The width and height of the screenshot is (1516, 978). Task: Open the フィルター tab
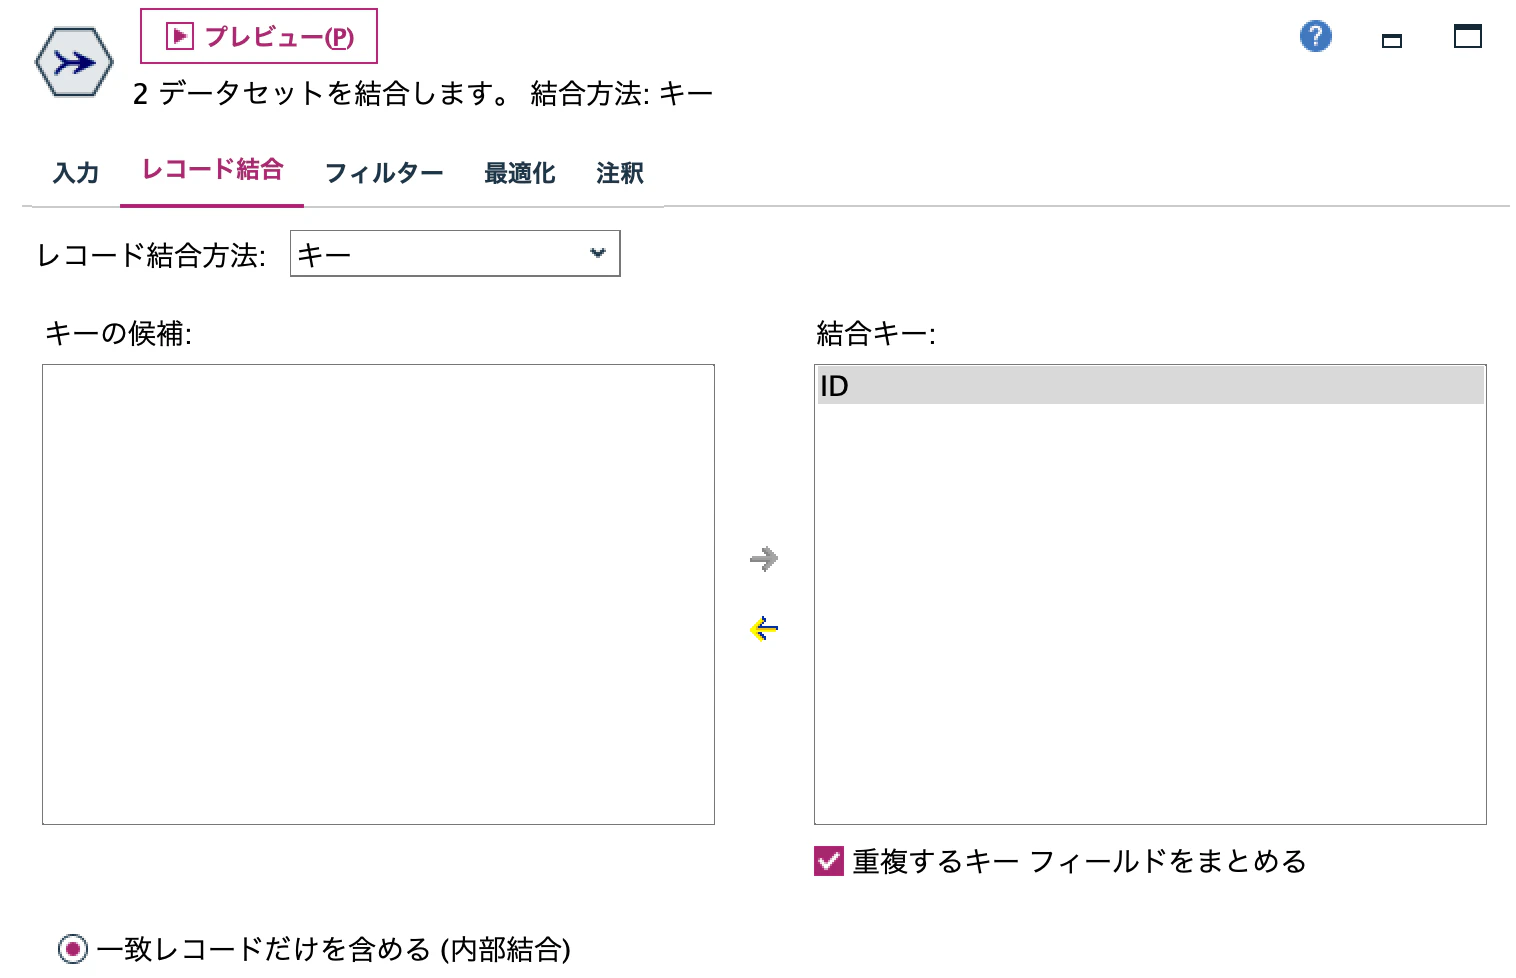click(384, 173)
